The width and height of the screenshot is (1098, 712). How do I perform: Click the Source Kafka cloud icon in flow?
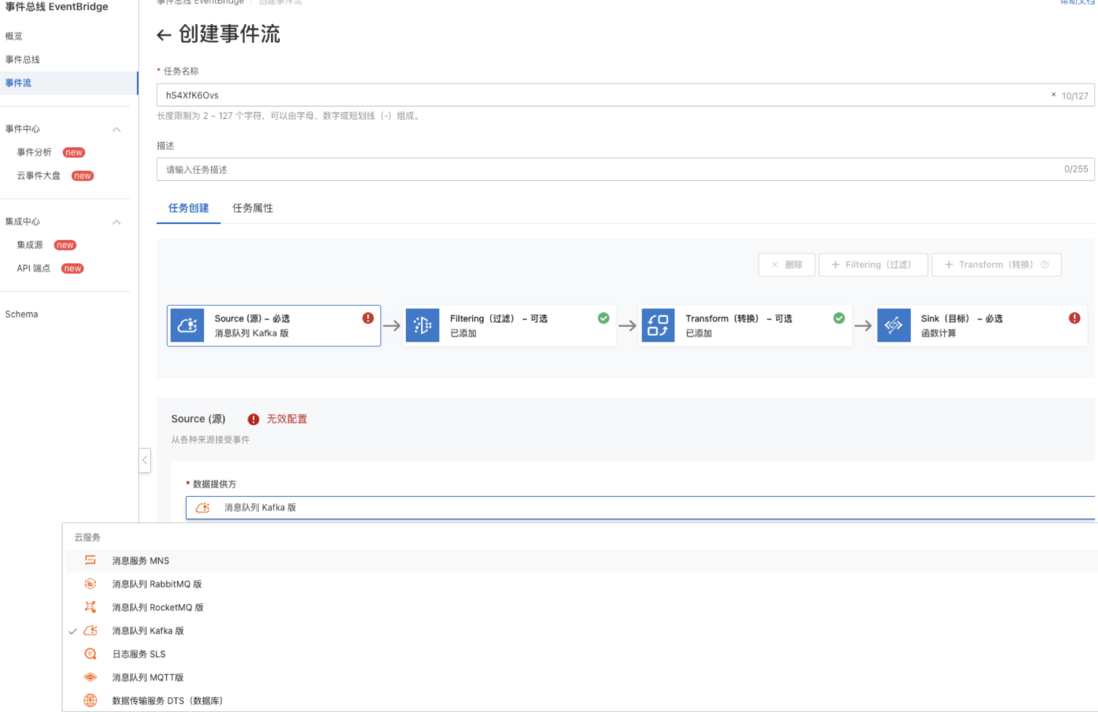click(188, 326)
